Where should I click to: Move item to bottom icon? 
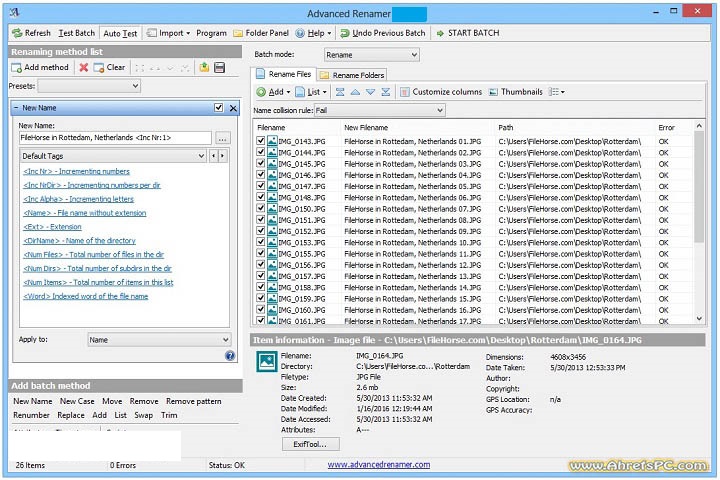coord(386,92)
